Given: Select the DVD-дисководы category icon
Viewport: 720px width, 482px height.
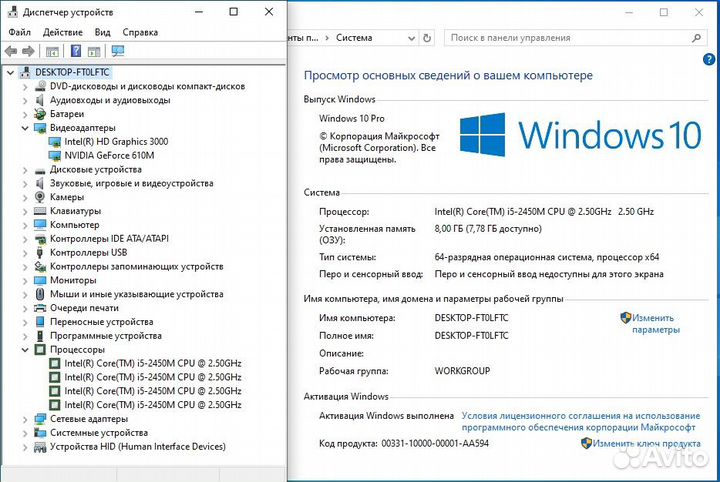Looking at the screenshot, I should click(40, 86).
